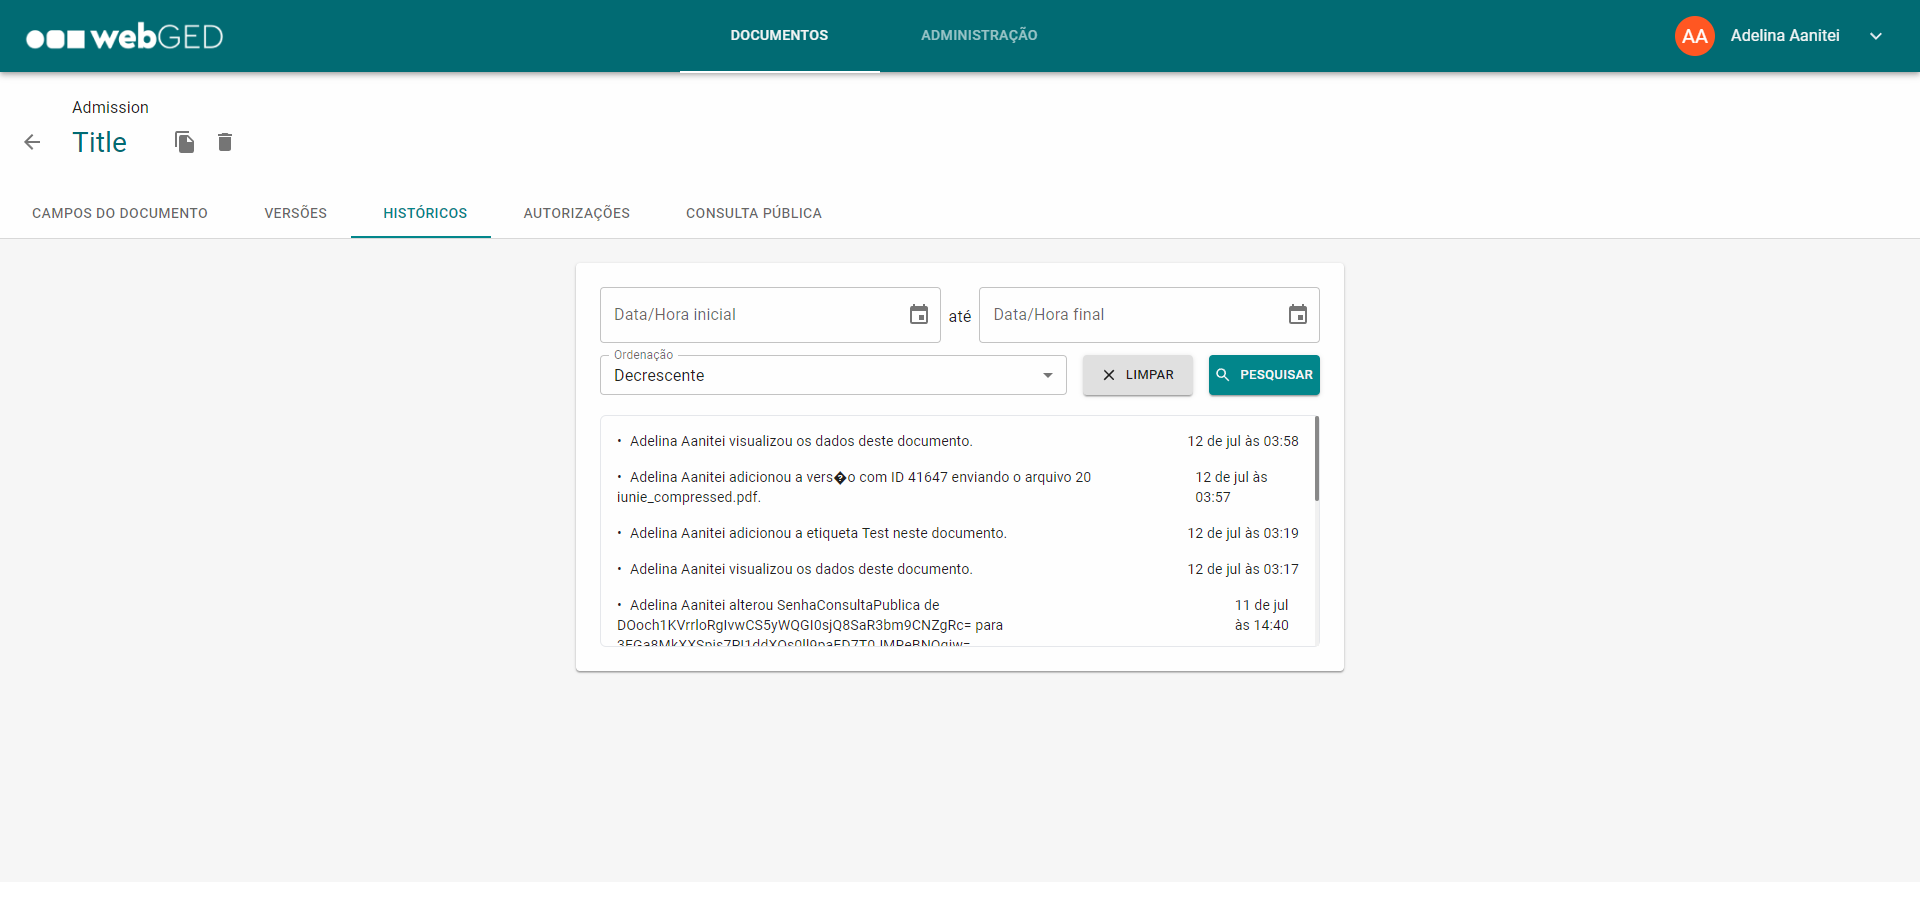Click the Adelina Aanitei user name
Image resolution: width=1920 pixels, height=911 pixels.
1785,36
